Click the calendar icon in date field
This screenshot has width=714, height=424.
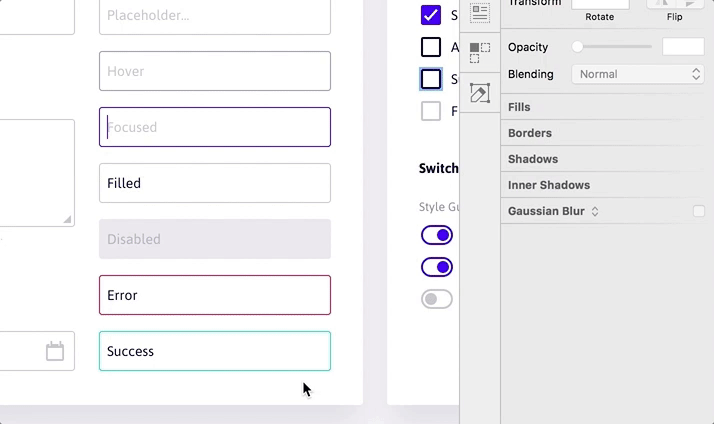(55, 351)
